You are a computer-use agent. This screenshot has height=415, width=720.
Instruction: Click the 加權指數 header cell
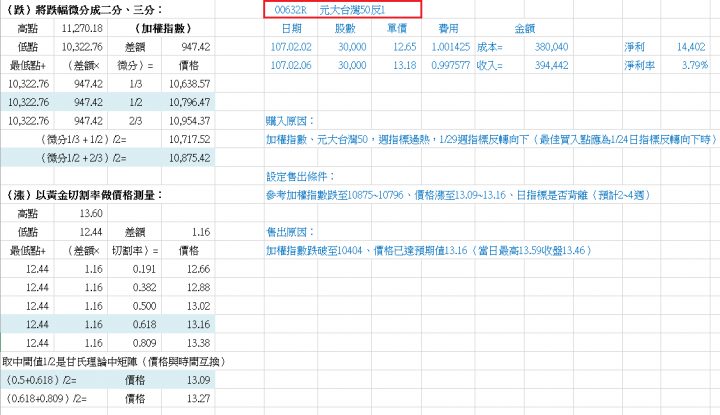click(x=163, y=28)
